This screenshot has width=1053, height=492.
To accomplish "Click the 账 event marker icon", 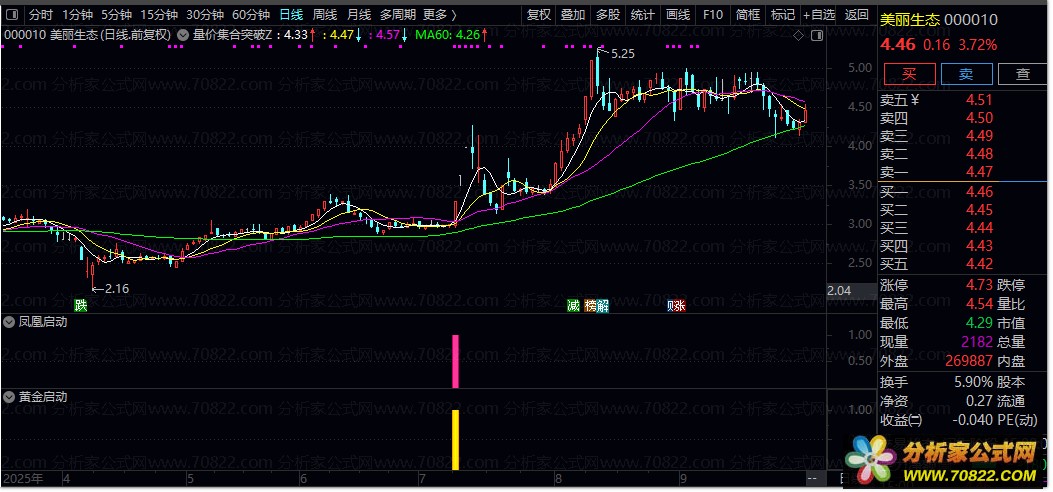I will [x=677, y=305].
